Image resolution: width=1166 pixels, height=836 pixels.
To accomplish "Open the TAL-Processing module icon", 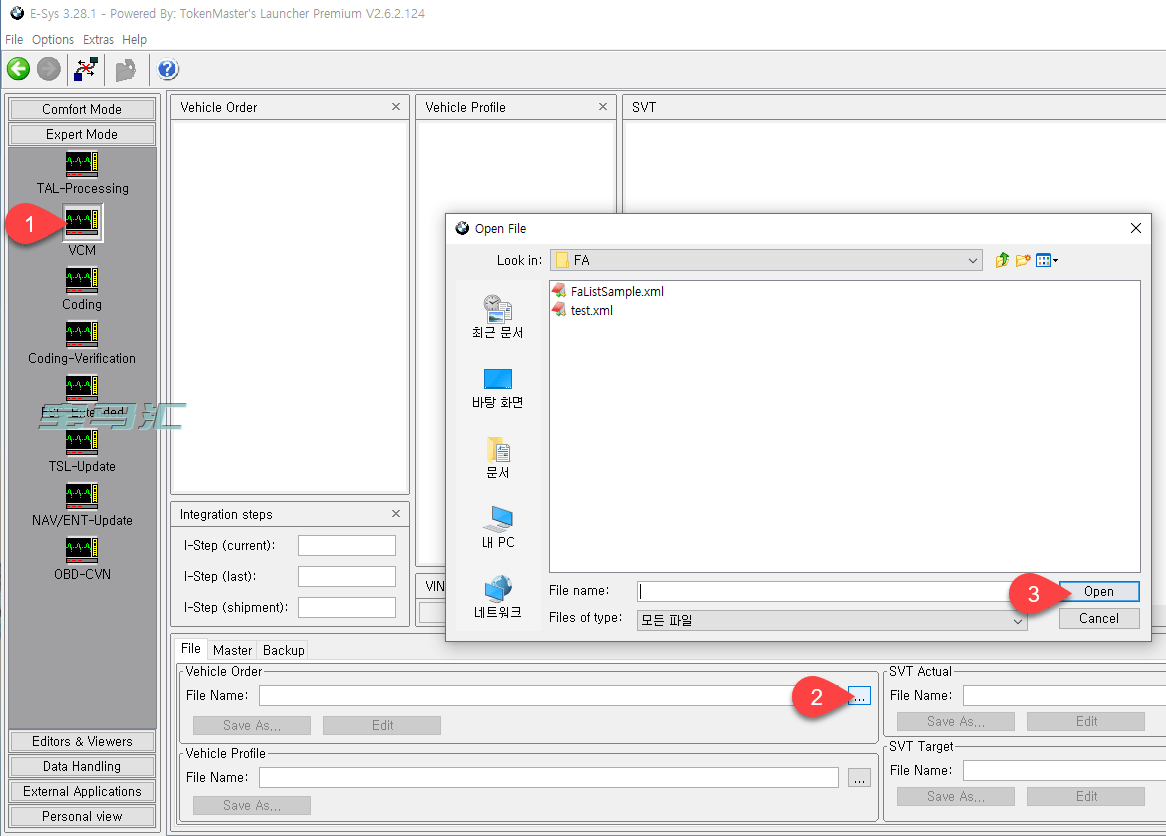I will pos(82,164).
